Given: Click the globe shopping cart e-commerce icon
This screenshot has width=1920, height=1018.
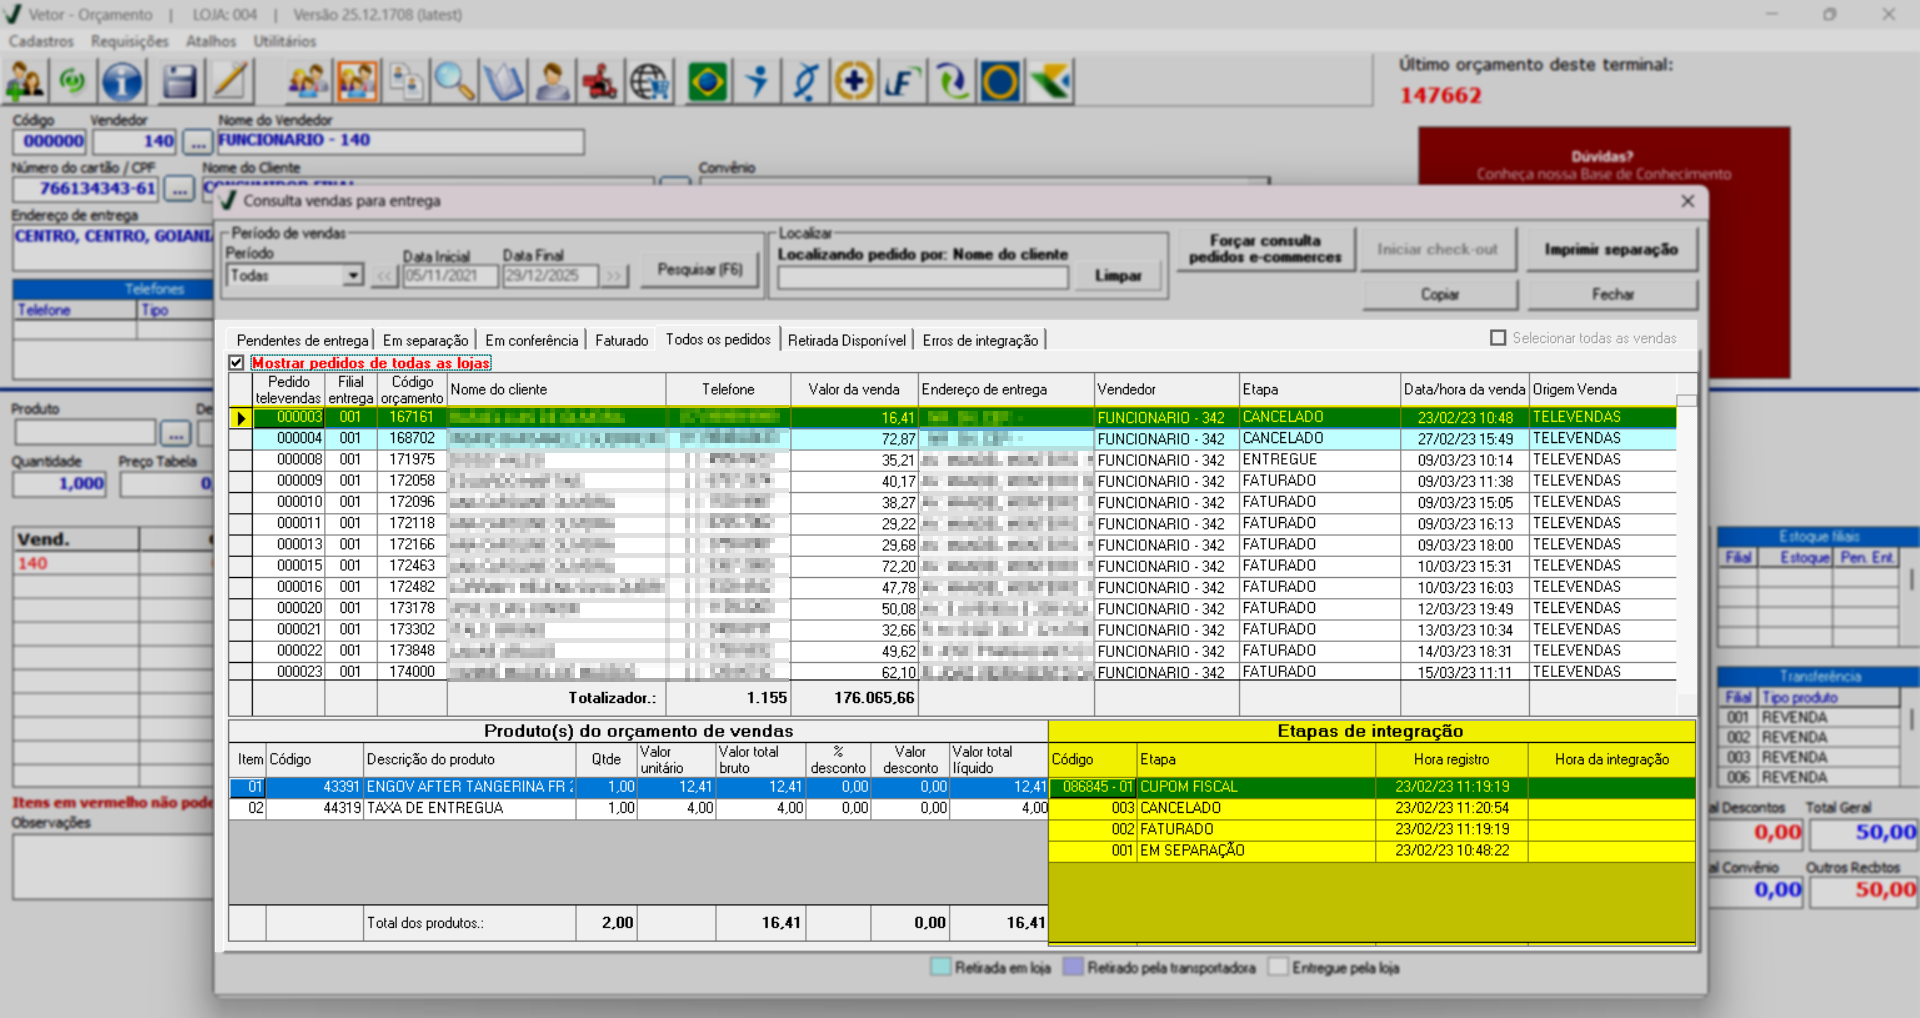Looking at the screenshot, I should 650,82.
